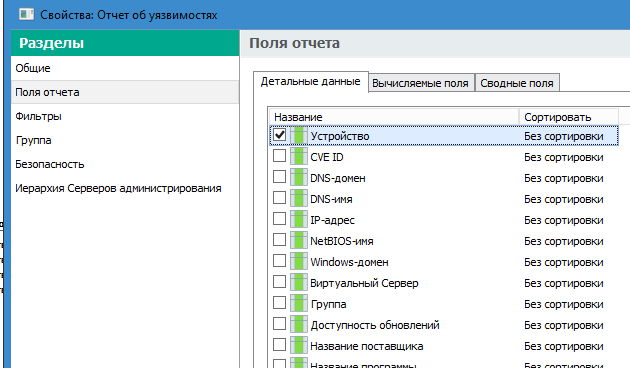Screen dimensions: 630x368
Task: Check the Виртуальный Сервер field checkbox
Action: [279, 282]
